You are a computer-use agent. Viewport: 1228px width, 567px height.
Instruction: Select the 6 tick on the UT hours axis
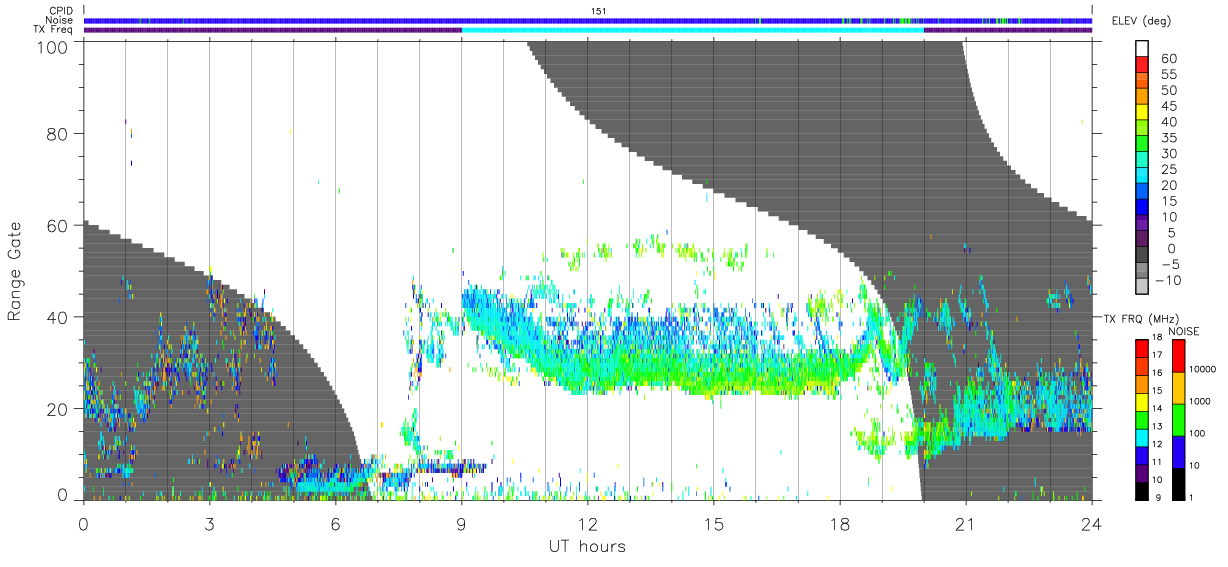point(336,523)
